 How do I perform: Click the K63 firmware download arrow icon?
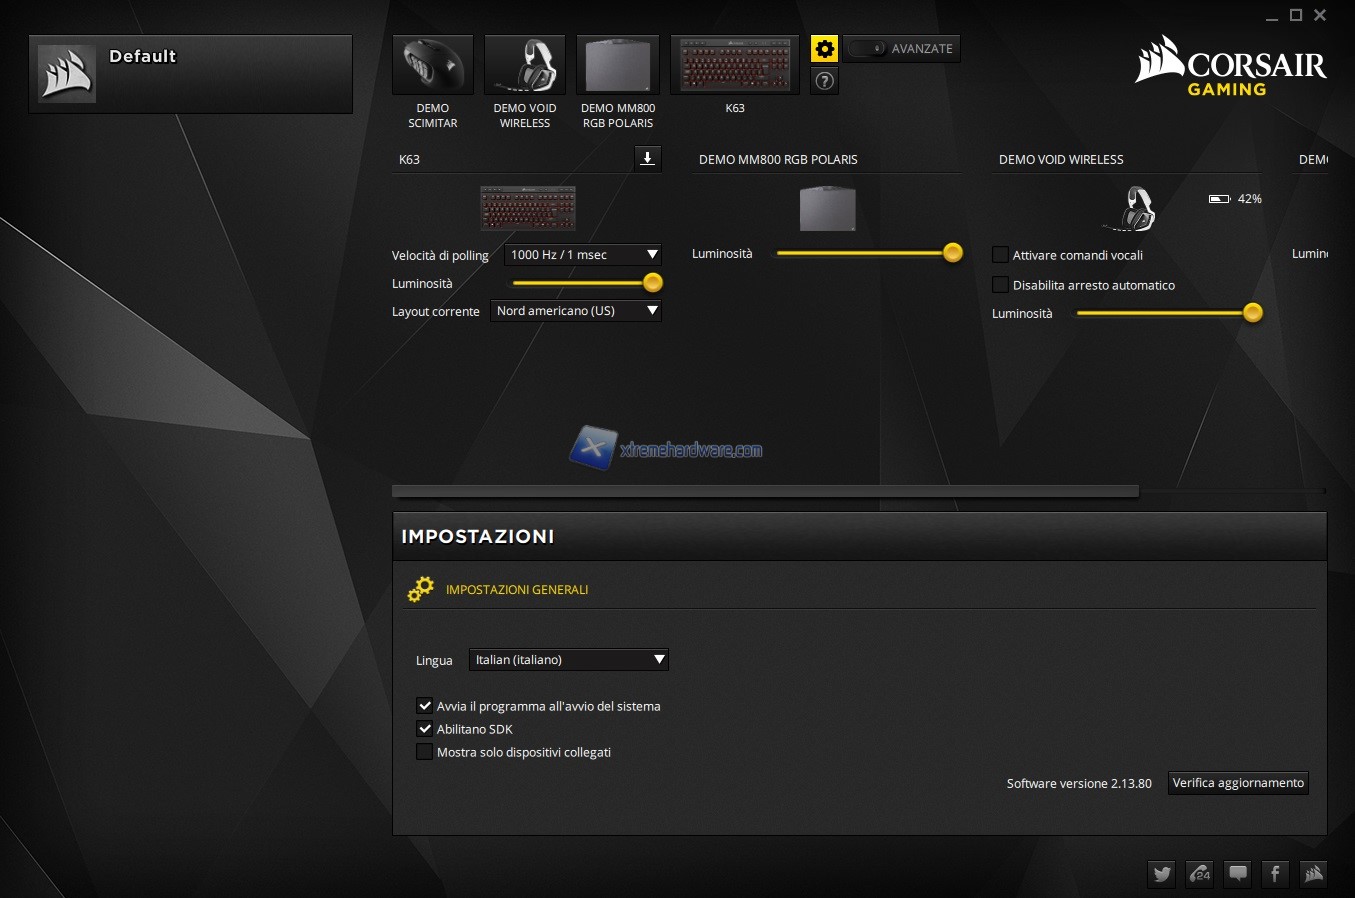tap(648, 158)
